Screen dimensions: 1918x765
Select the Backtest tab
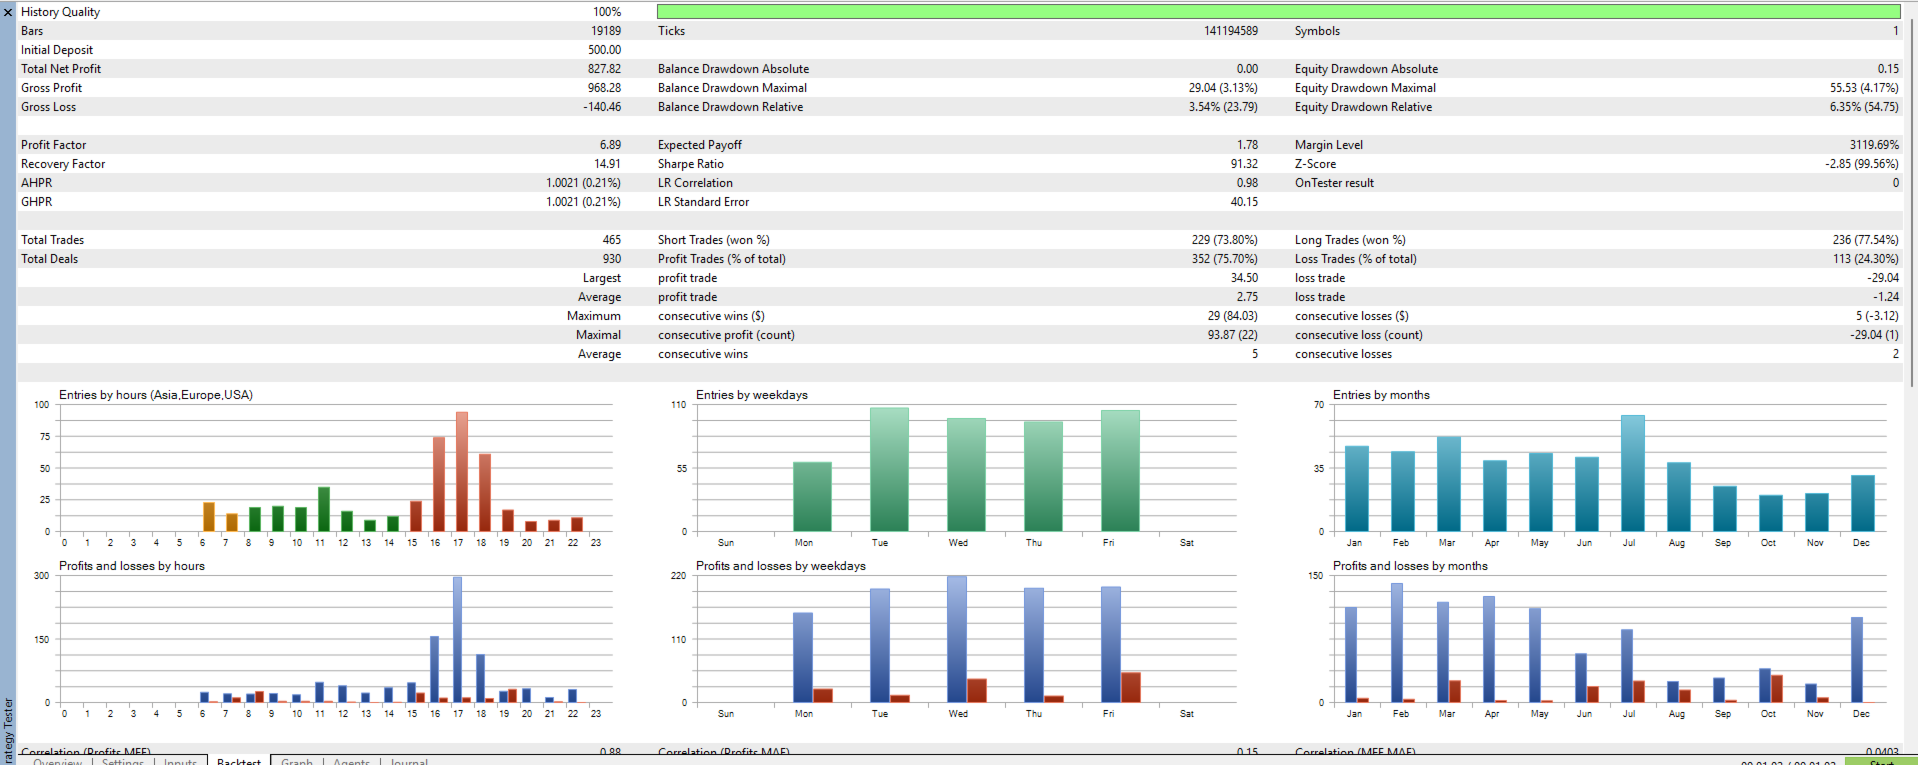point(239,762)
